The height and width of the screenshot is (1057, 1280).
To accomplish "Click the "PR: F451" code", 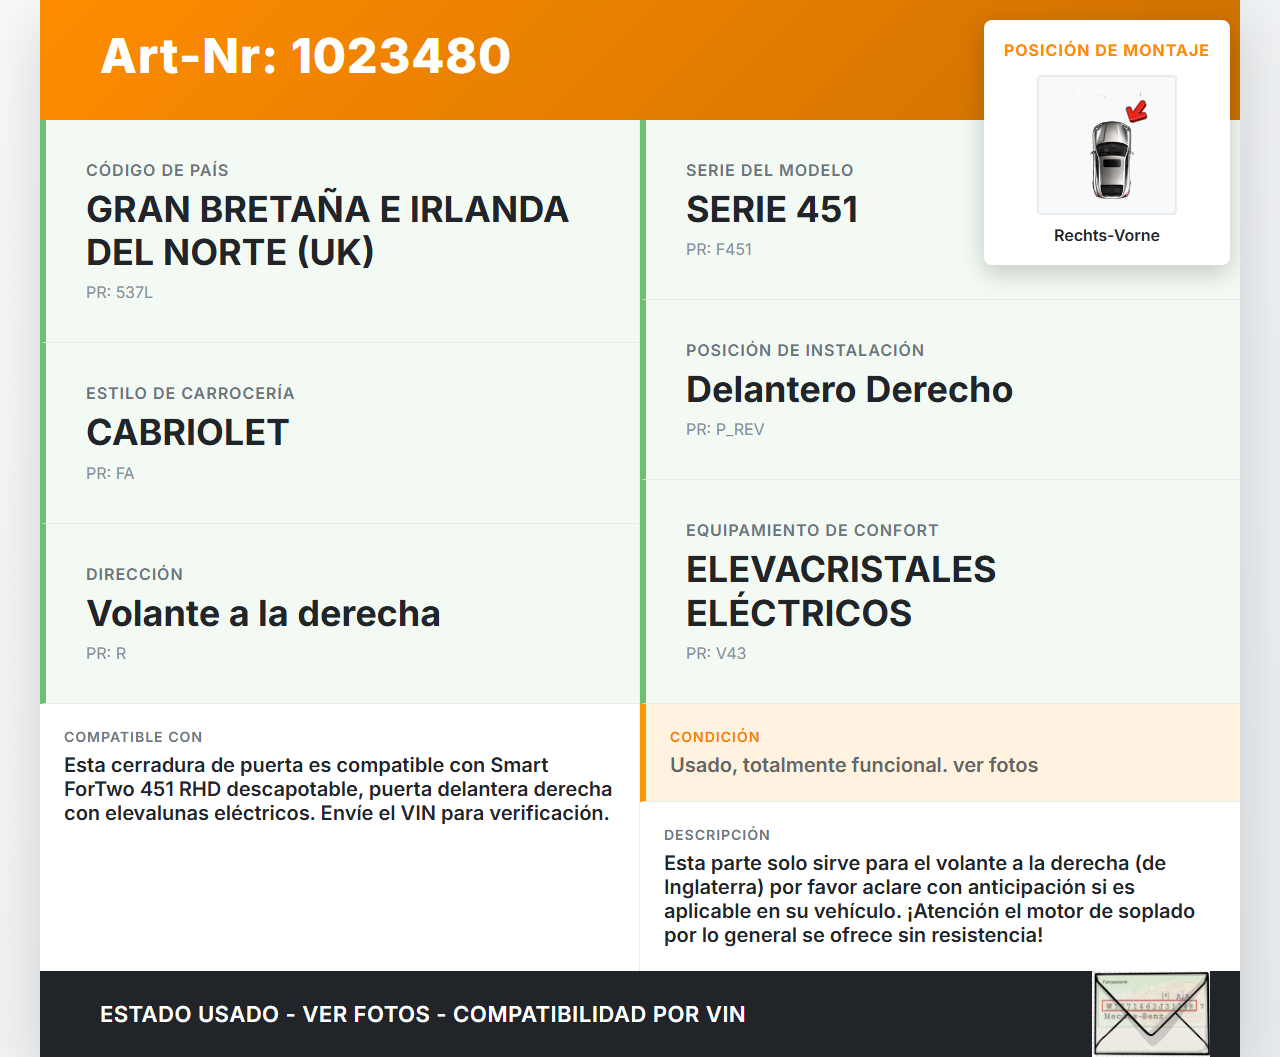I will coord(719,249).
